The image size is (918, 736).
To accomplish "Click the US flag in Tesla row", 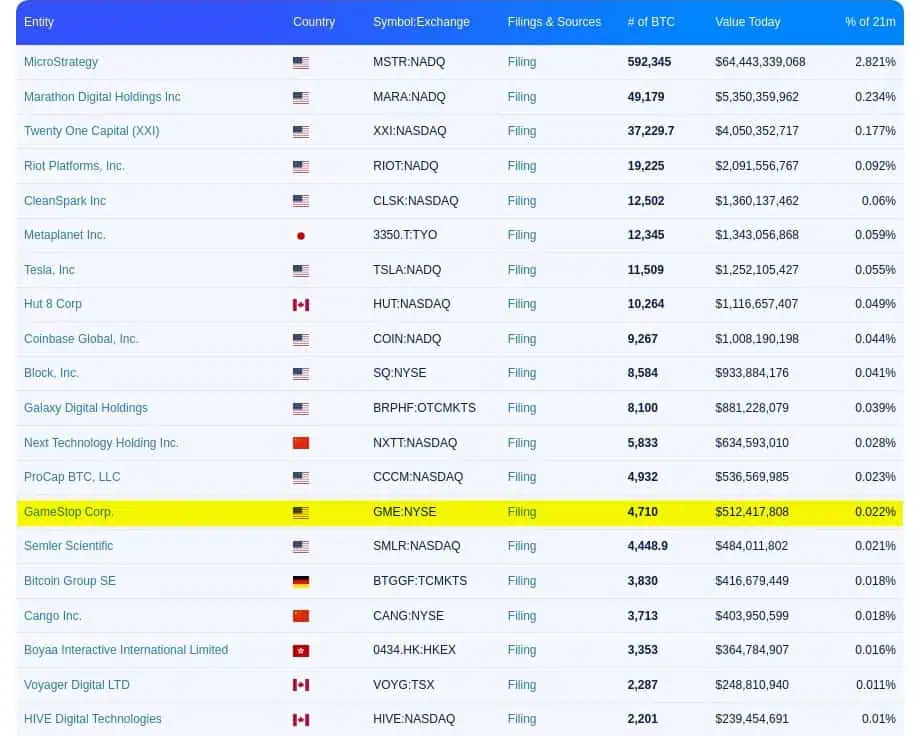I will point(301,271).
